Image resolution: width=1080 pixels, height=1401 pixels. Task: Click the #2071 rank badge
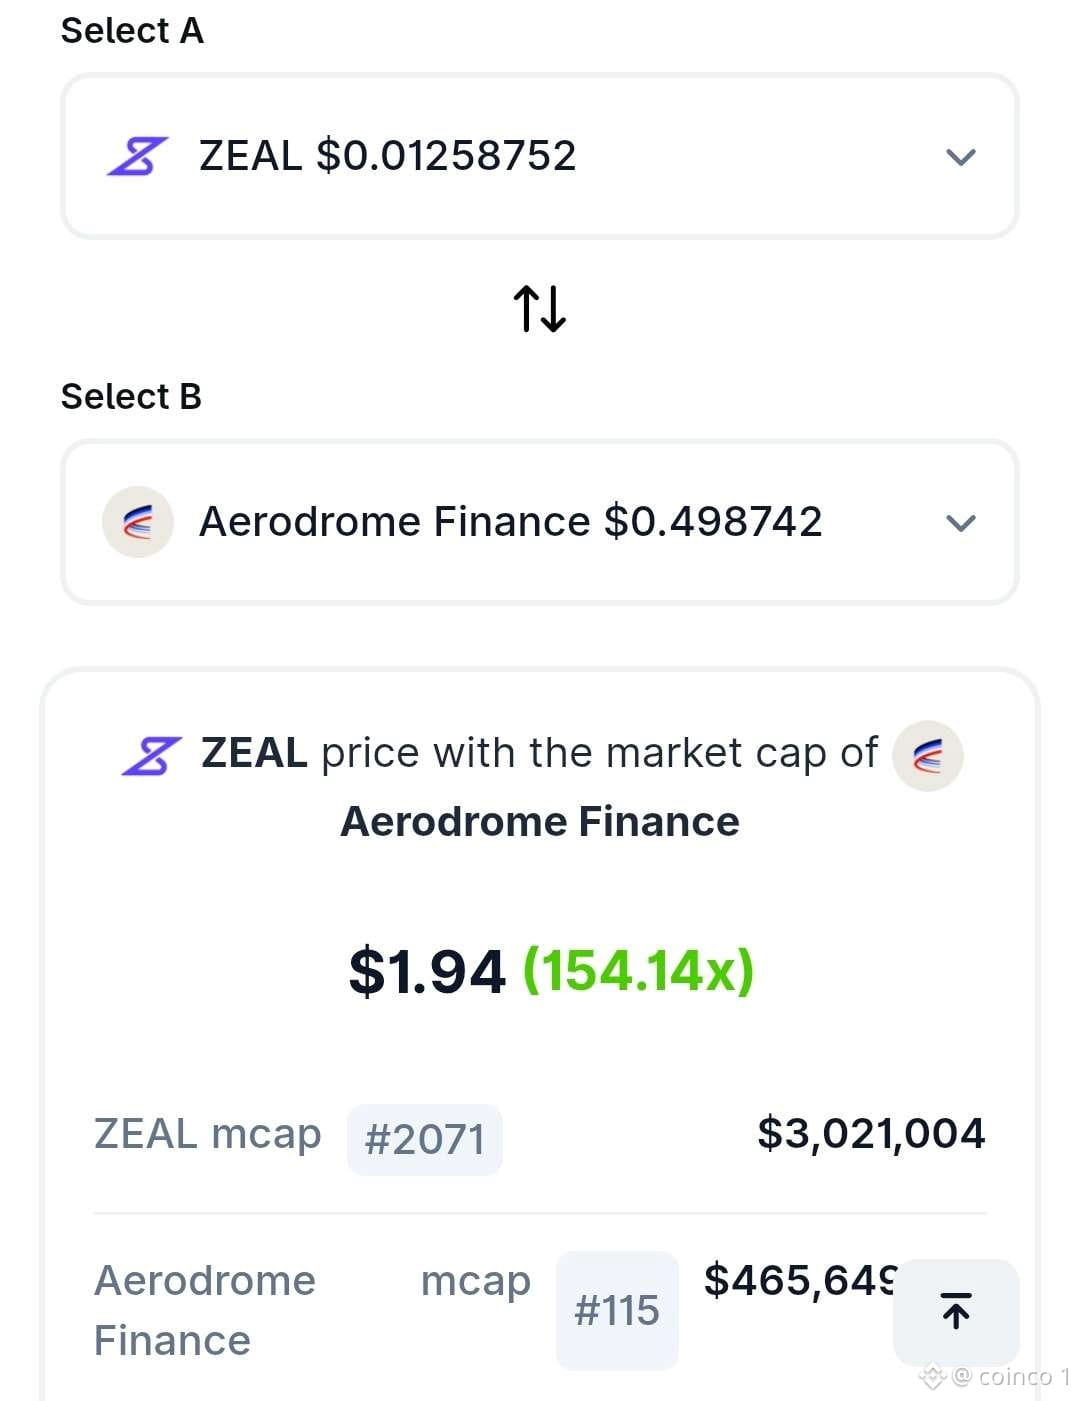[425, 1139]
